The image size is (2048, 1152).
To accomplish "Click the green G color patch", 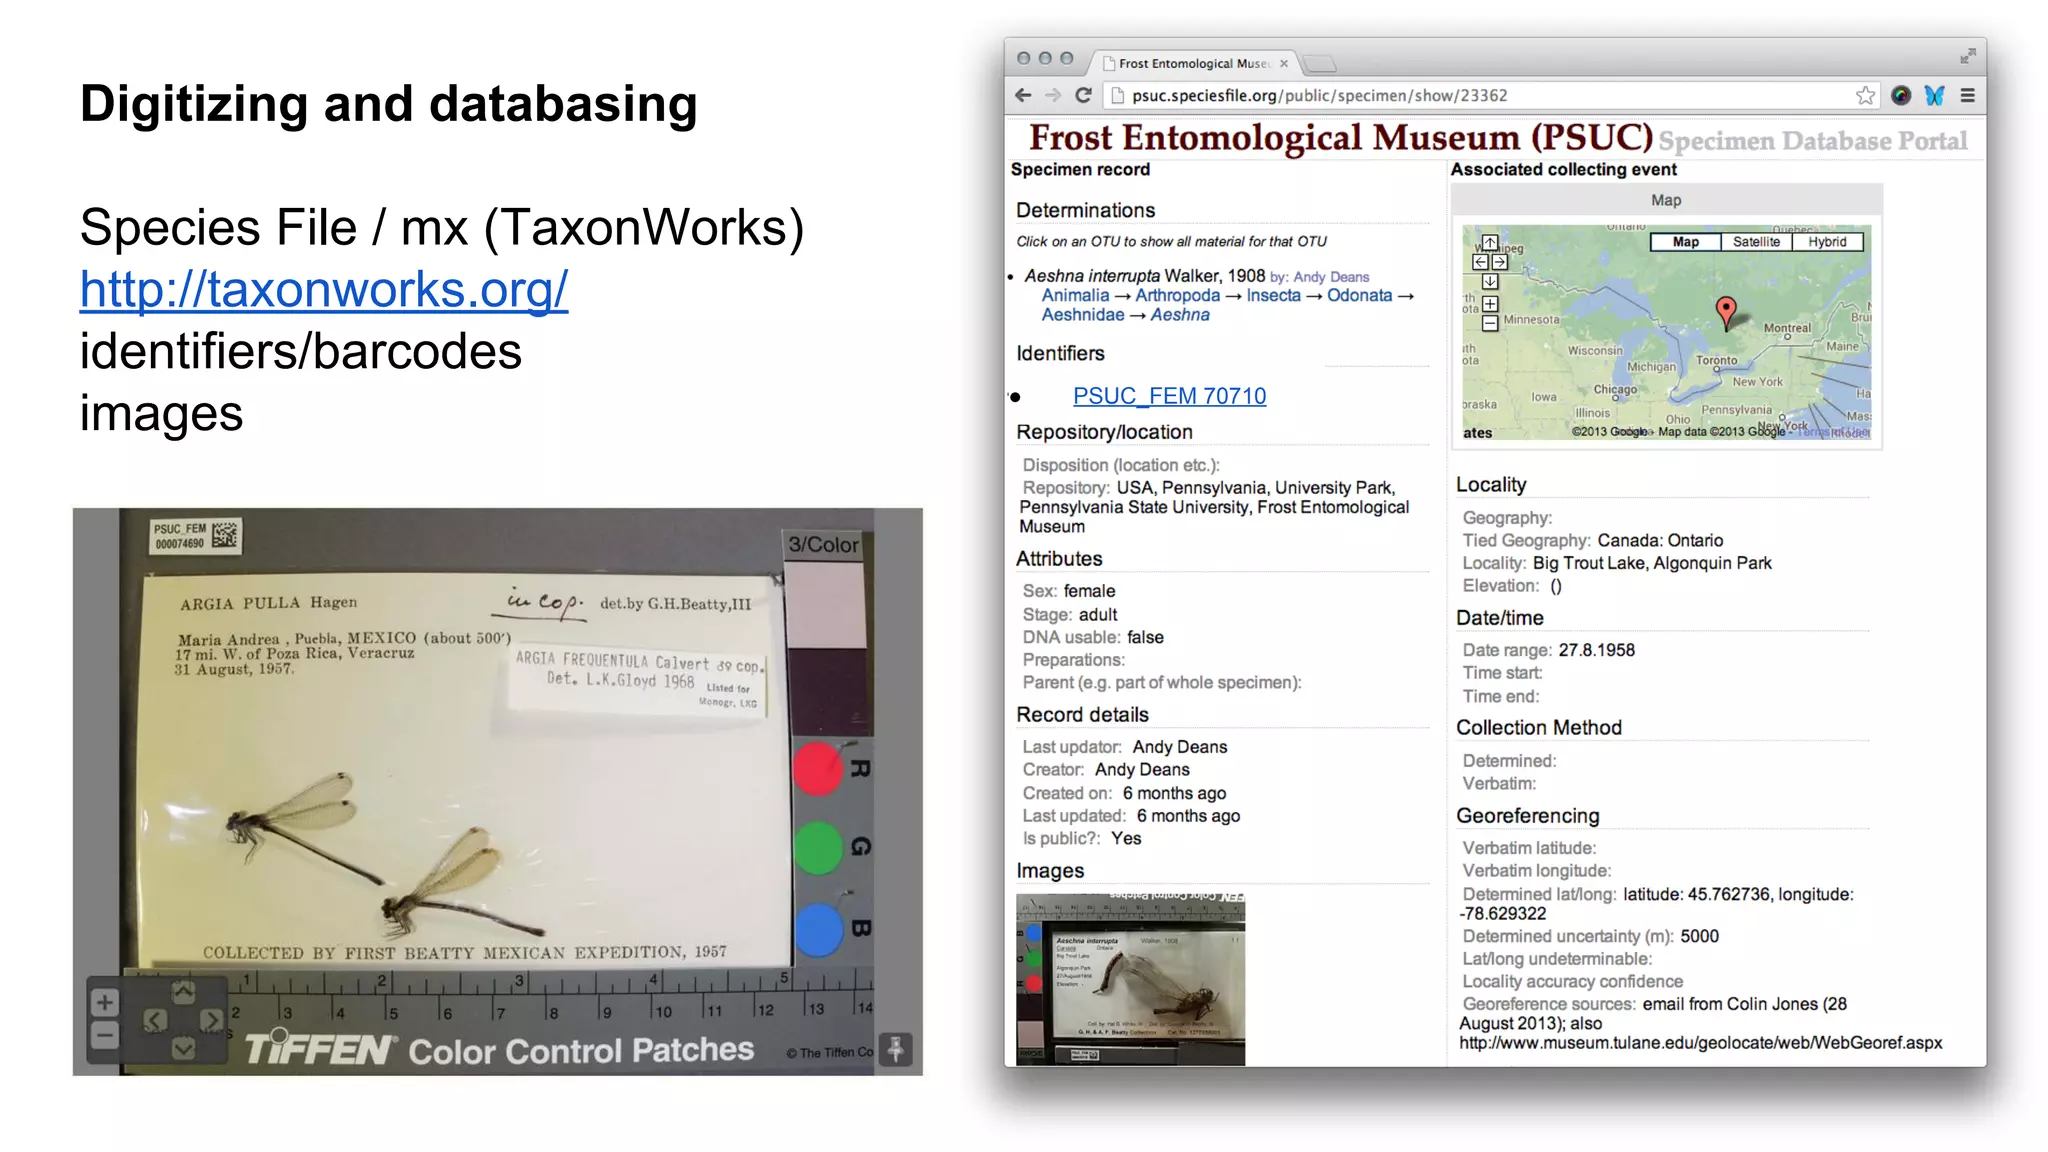I will (817, 849).
